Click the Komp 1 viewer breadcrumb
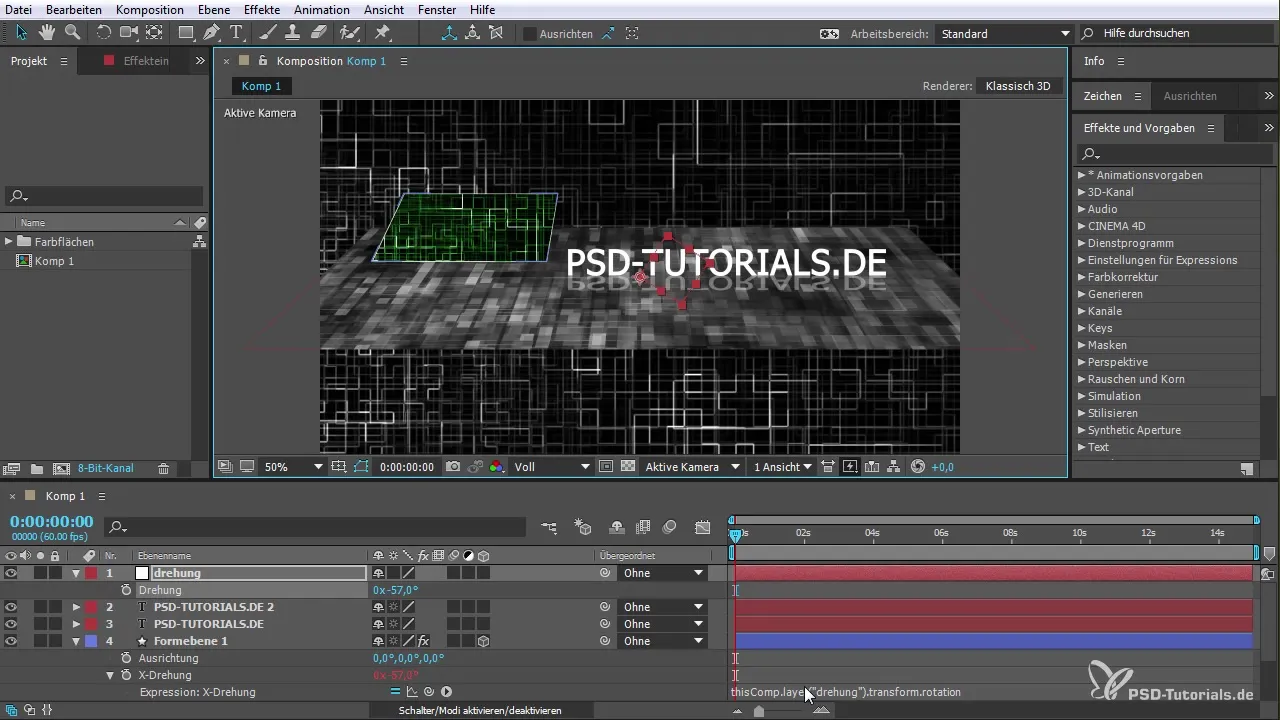Viewport: 1280px width, 720px height. coord(261,86)
